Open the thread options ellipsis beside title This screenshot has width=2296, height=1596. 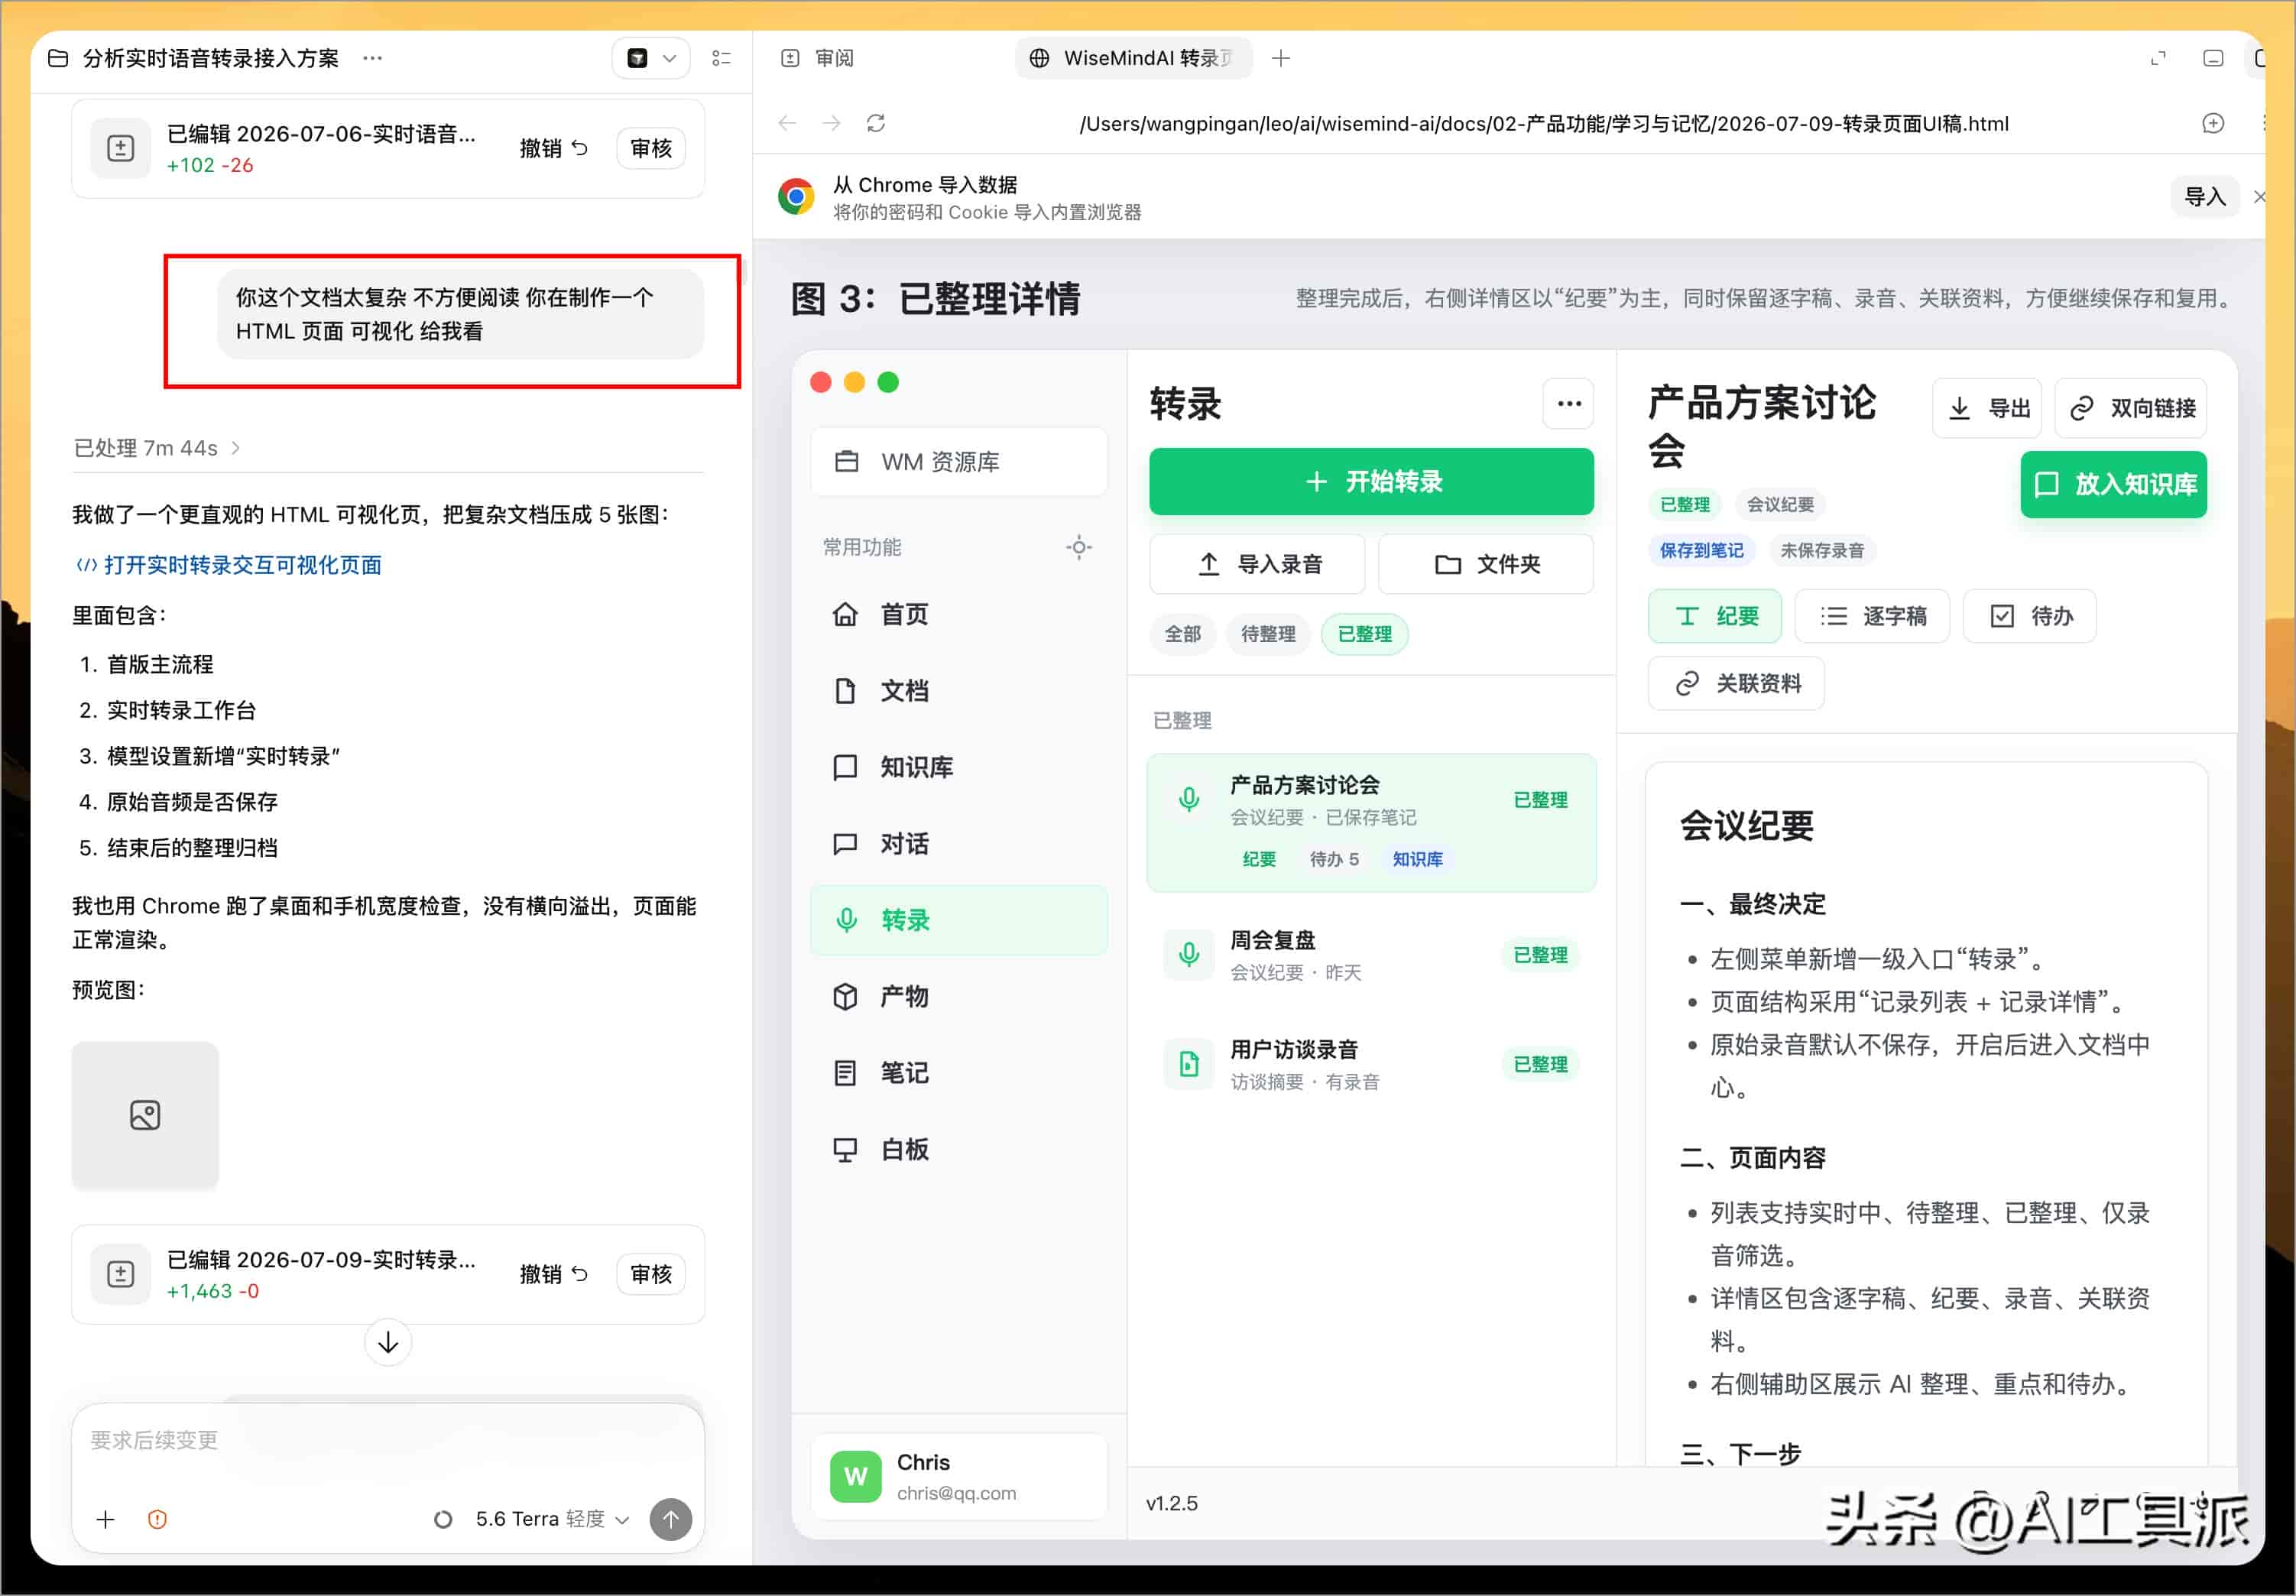[x=372, y=58]
